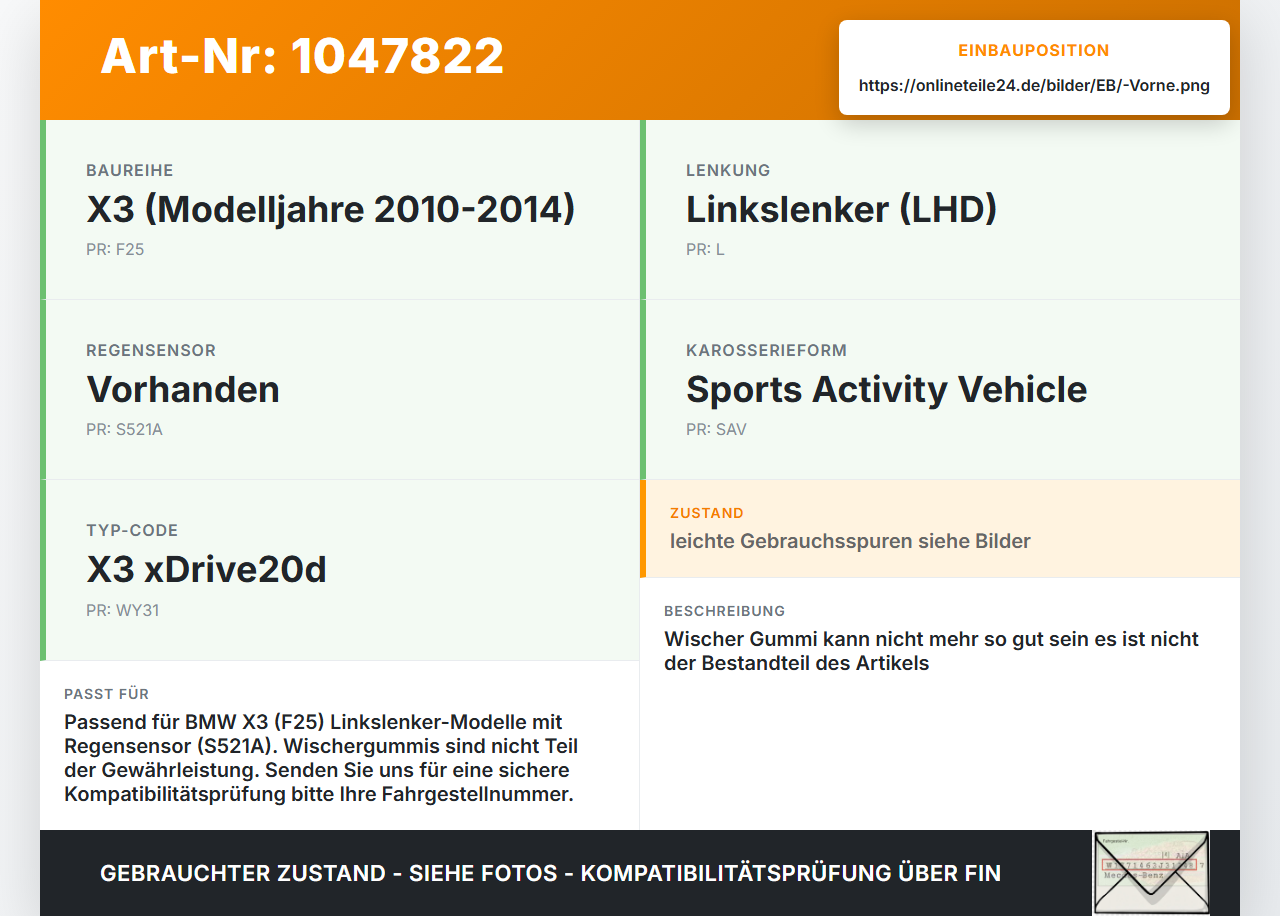Click the Art-Nr: 1047822 heading

tap(302, 56)
